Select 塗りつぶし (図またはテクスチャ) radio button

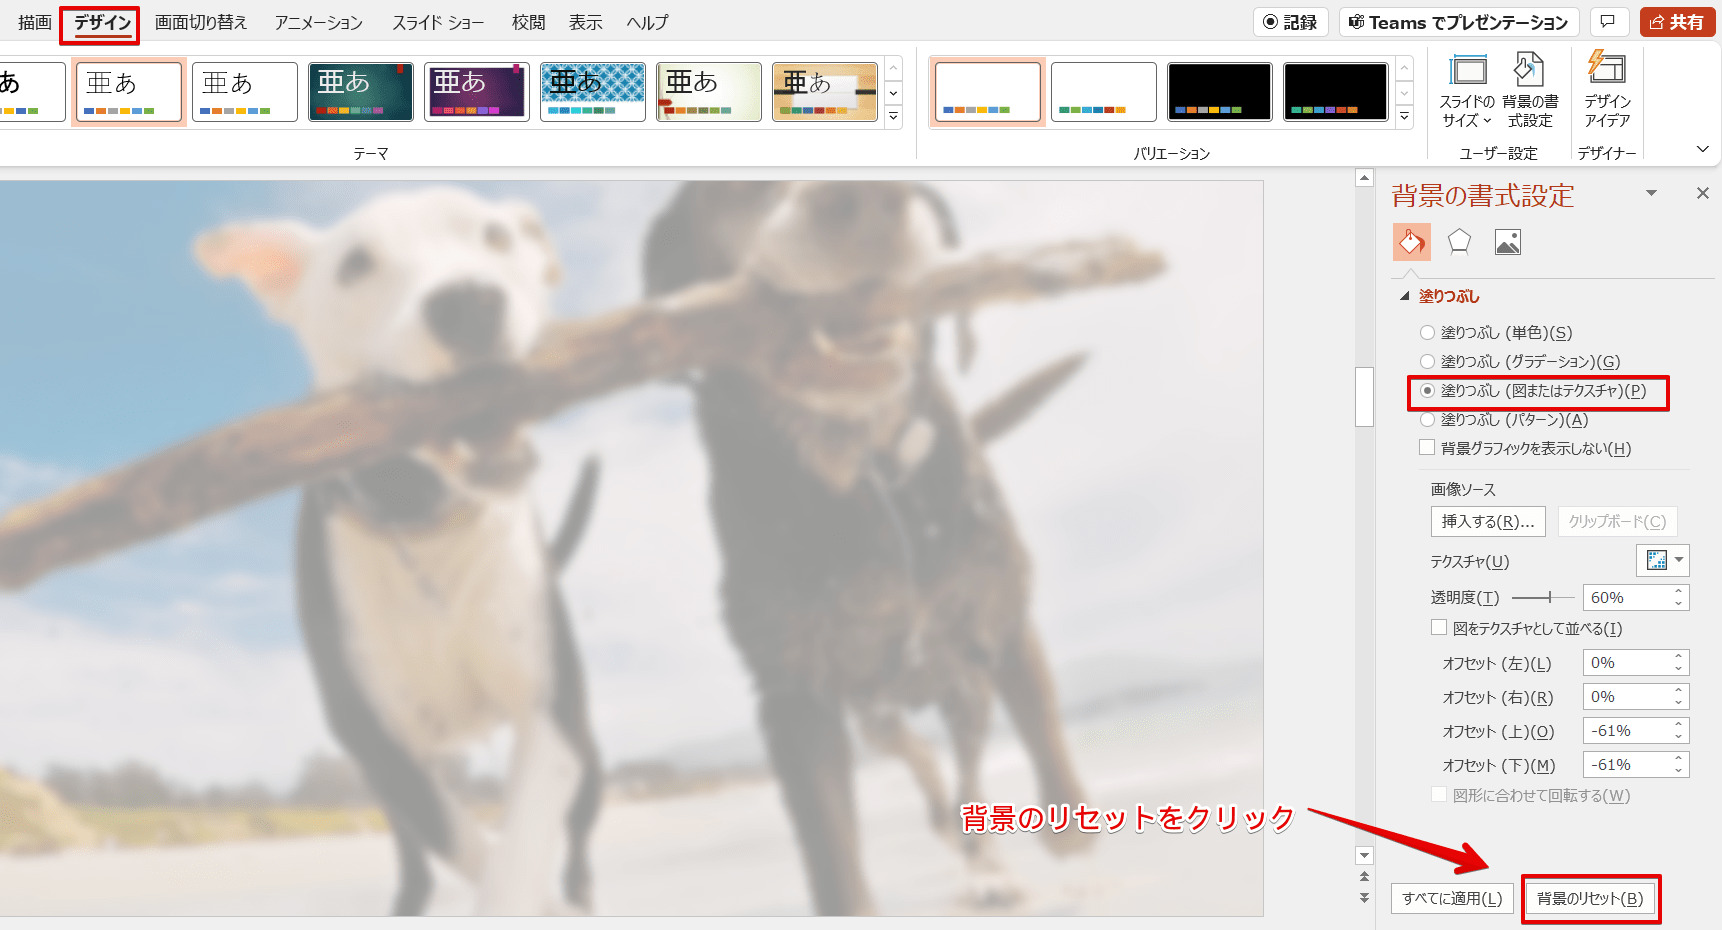pyautogui.click(x=1427, y=391)
